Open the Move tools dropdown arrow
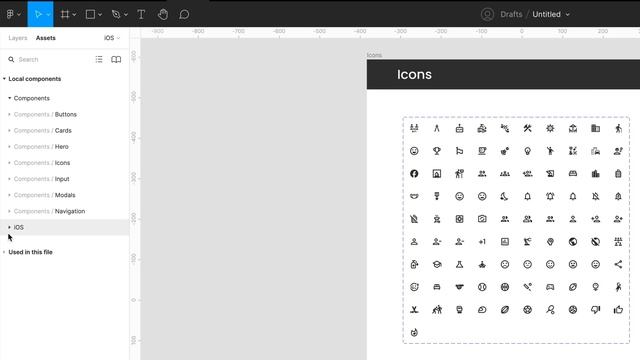Image resolution: width=640 pixels, height=360 pixels. [48, 15]
